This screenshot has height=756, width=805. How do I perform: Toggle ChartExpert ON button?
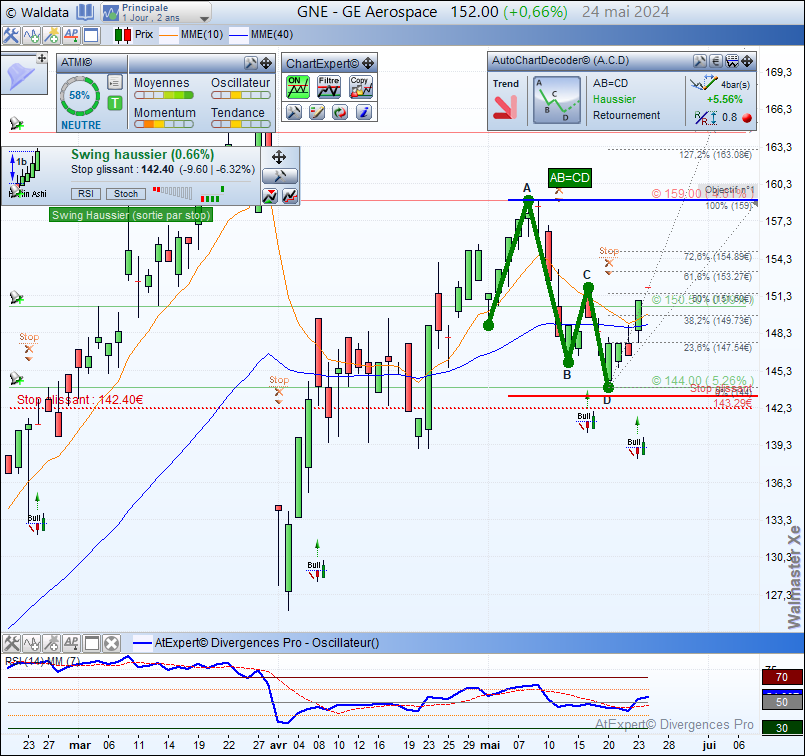[x=298, y=87]
